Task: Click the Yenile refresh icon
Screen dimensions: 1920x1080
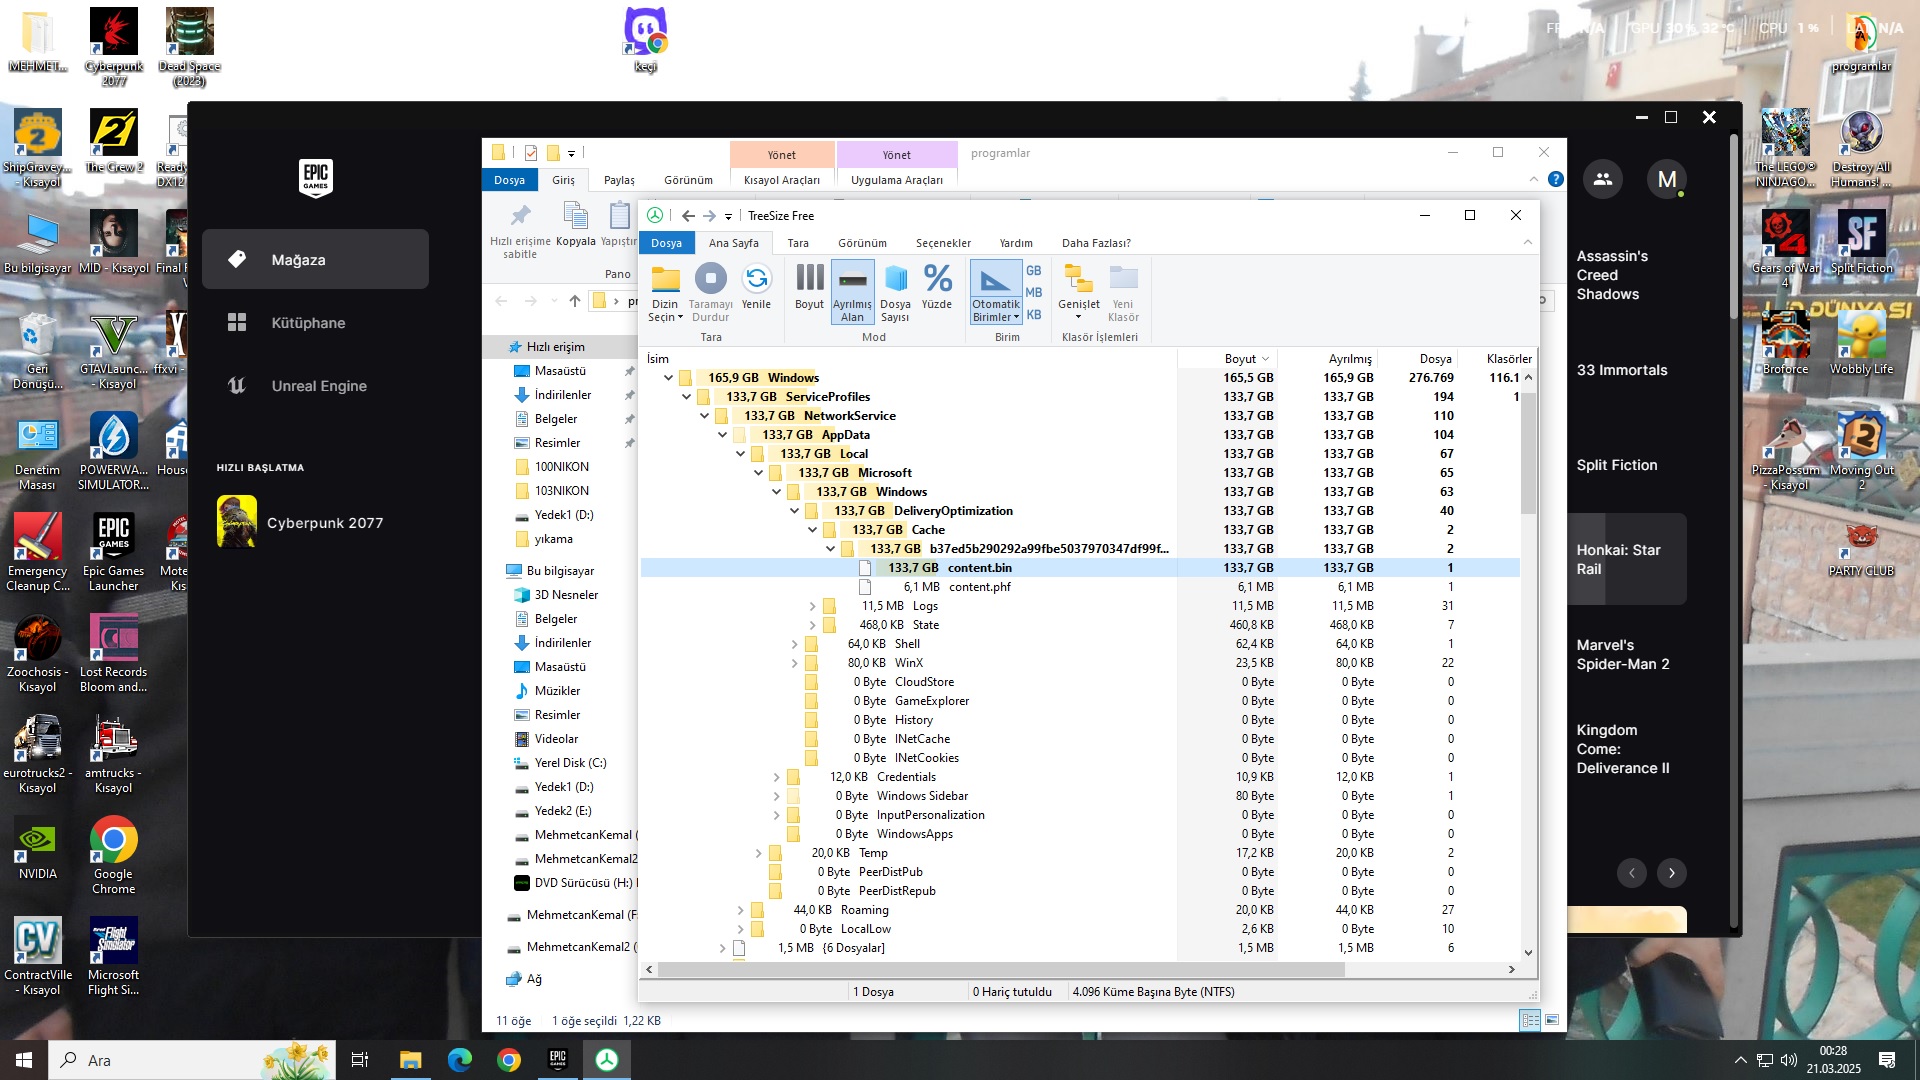Action: 756,280
